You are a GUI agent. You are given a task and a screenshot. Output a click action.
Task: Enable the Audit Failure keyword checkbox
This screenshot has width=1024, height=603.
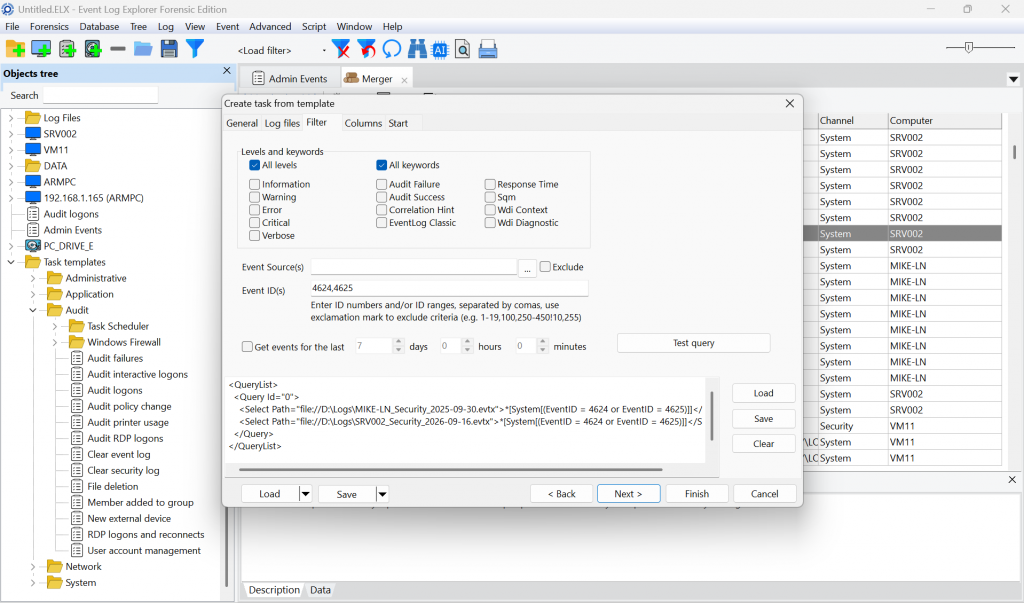coord(381,184)
